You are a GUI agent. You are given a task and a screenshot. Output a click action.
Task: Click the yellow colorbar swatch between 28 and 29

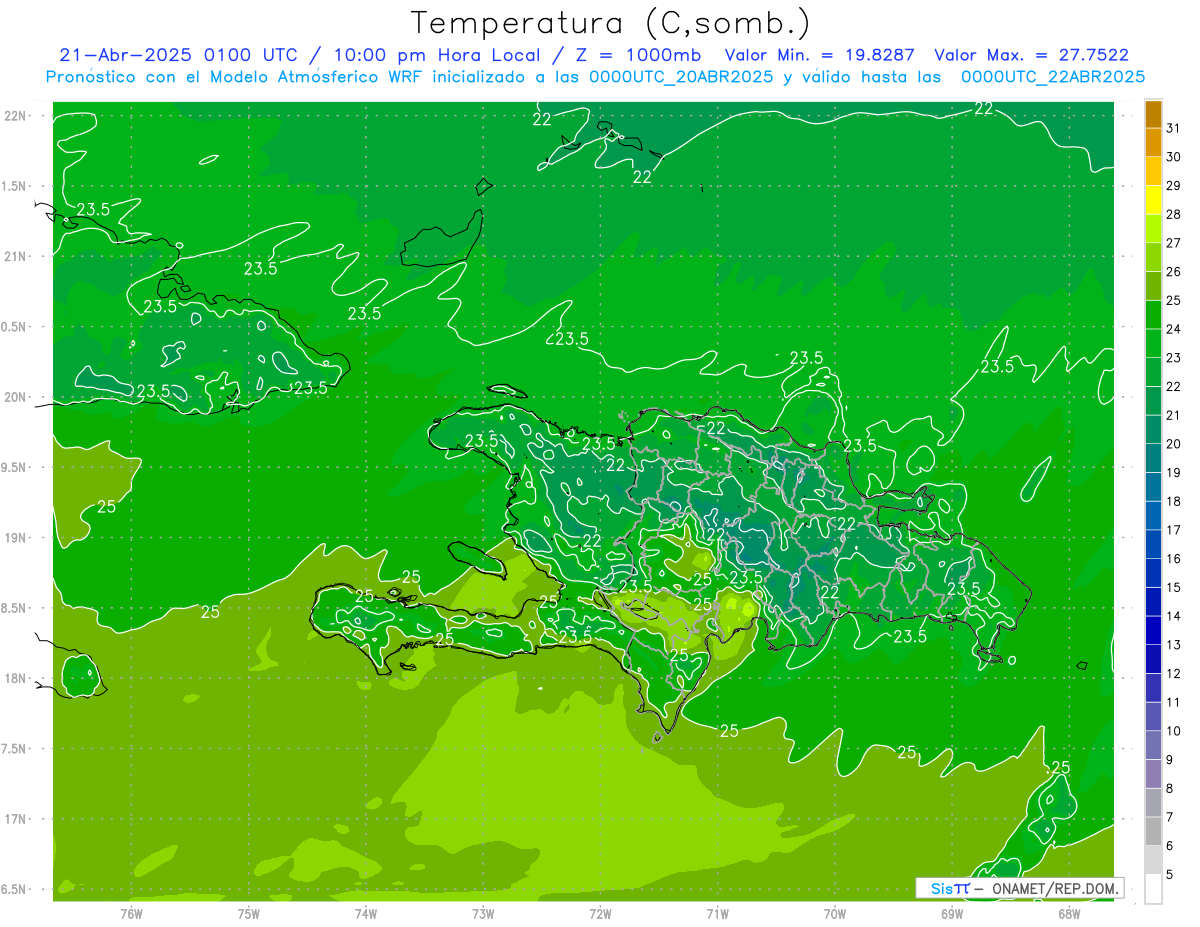coord(1153,200)
